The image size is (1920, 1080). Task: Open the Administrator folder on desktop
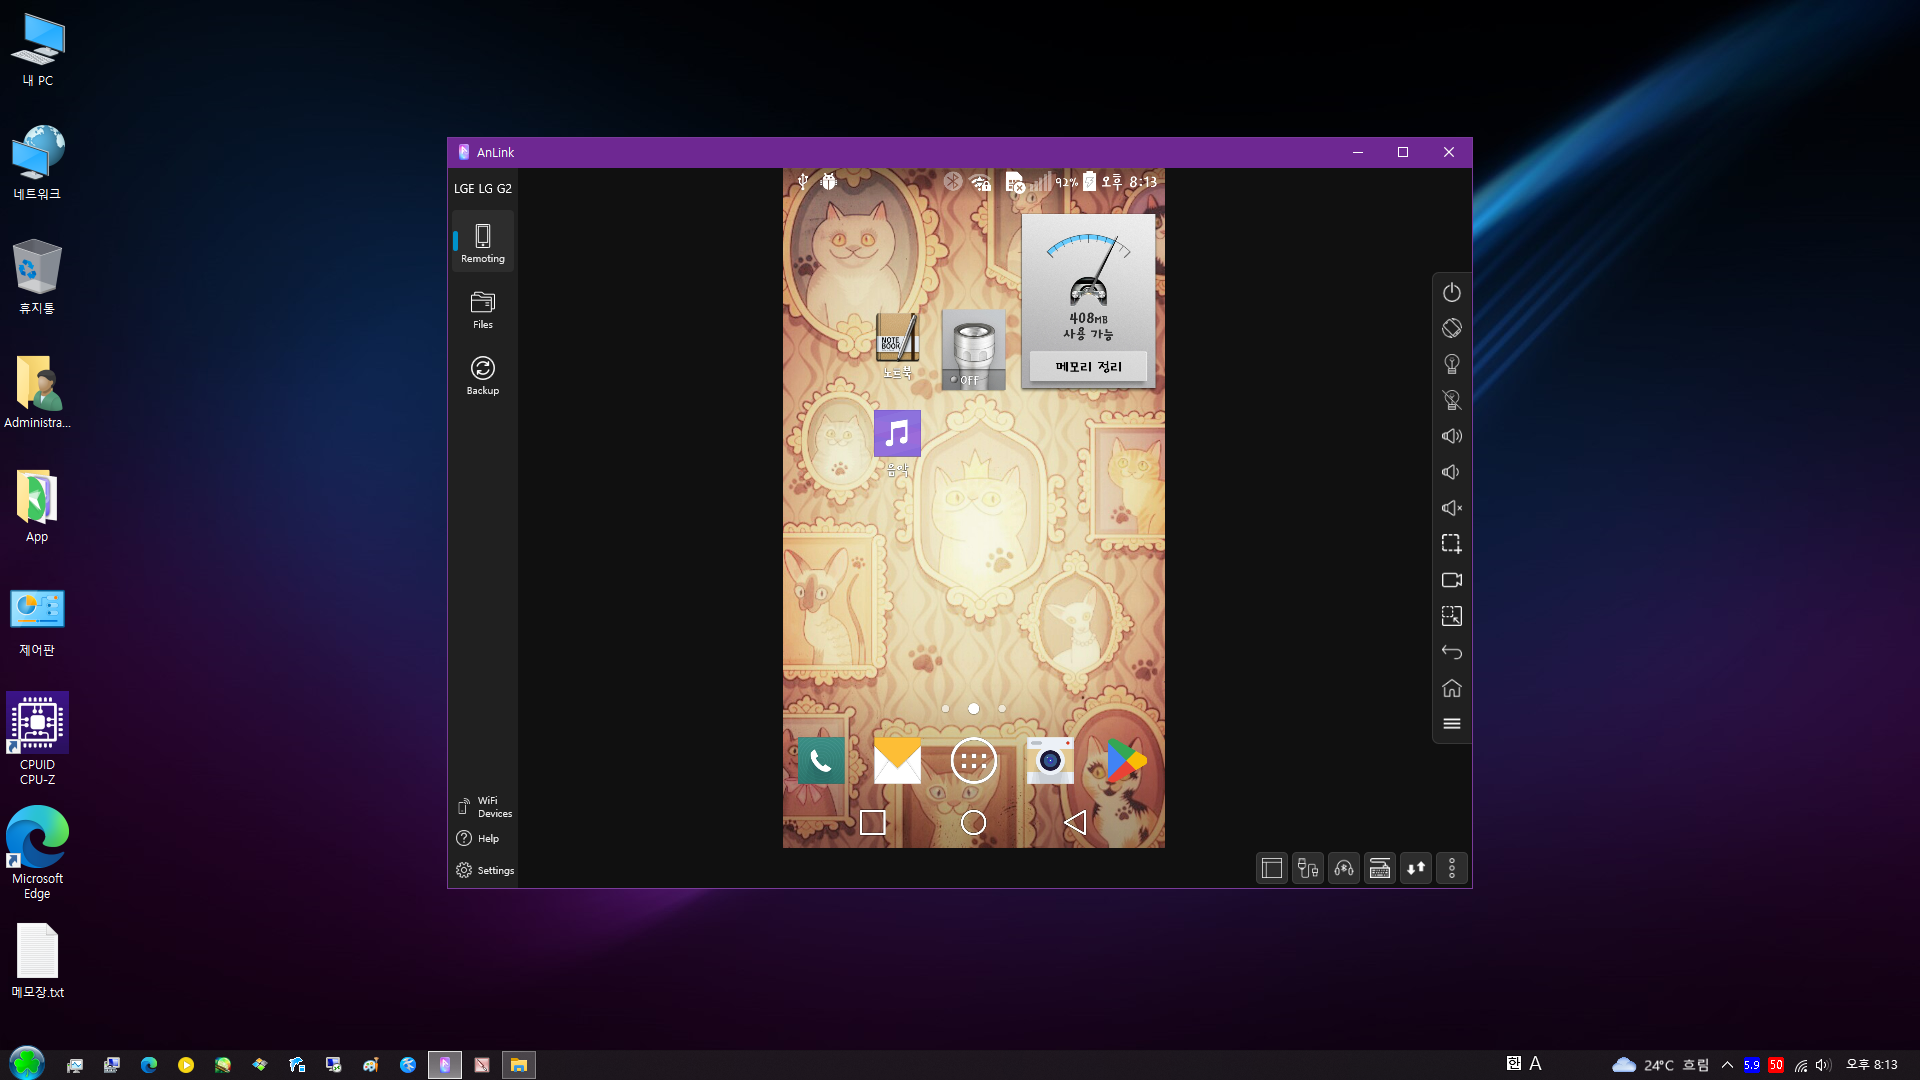coord(38,391)
